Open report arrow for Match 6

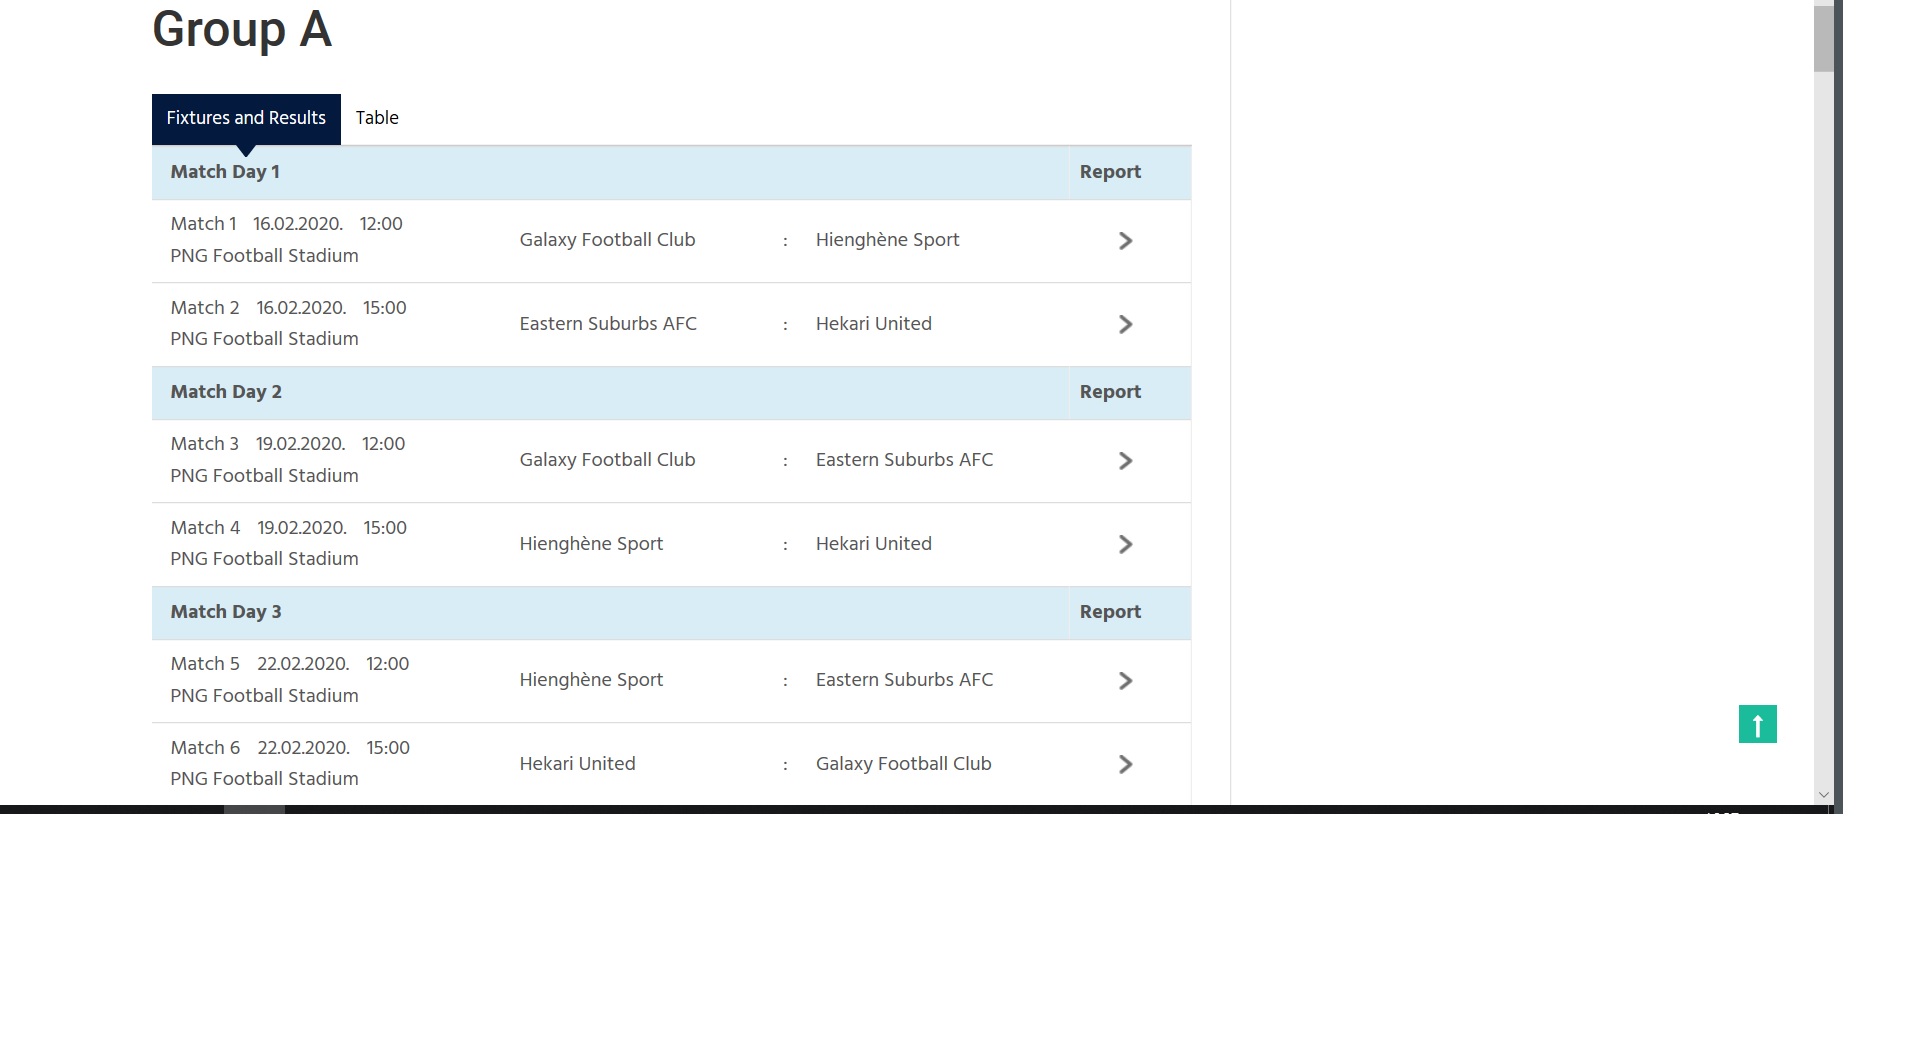click(x=1125, y=765)
